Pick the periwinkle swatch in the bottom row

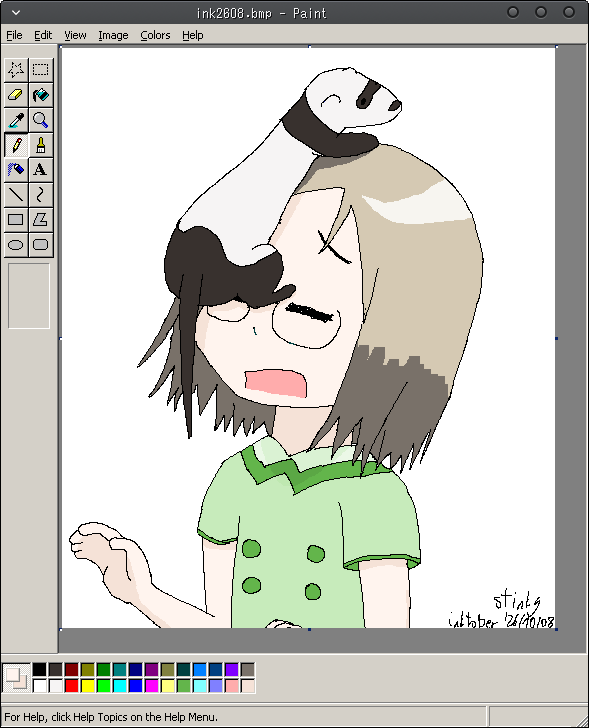pyautogui.click(x=216, y=686)
